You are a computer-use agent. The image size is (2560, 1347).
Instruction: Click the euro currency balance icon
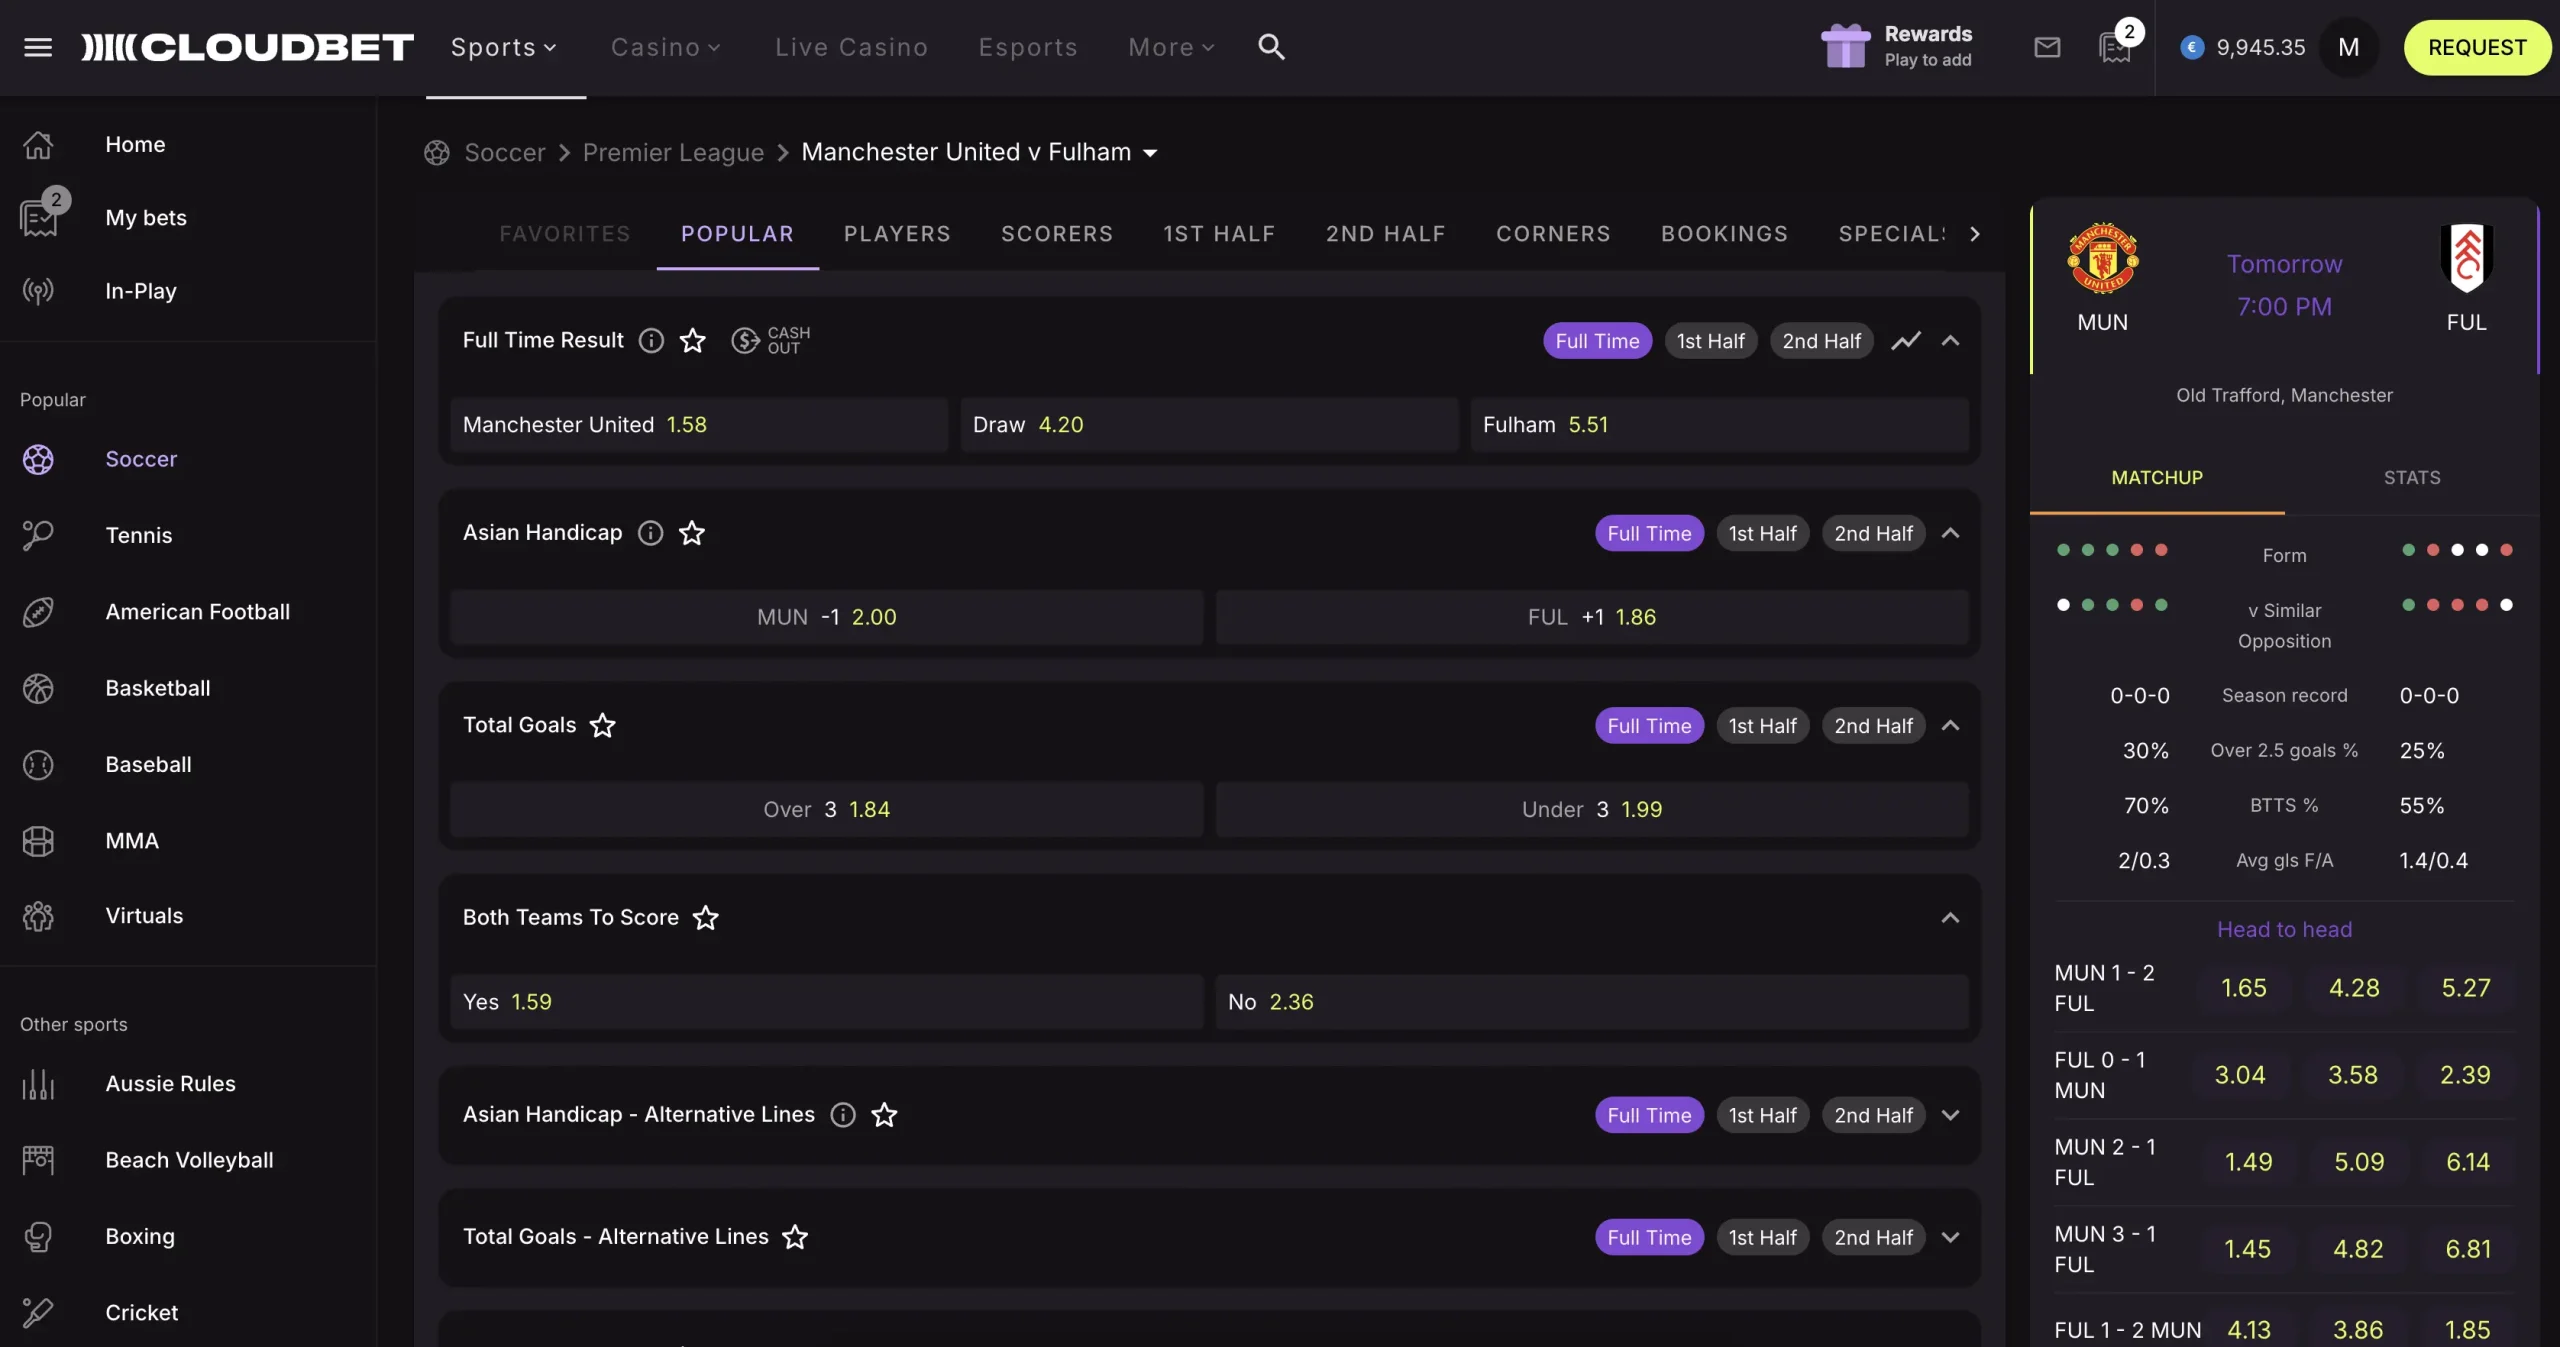tap(2192, 47)
